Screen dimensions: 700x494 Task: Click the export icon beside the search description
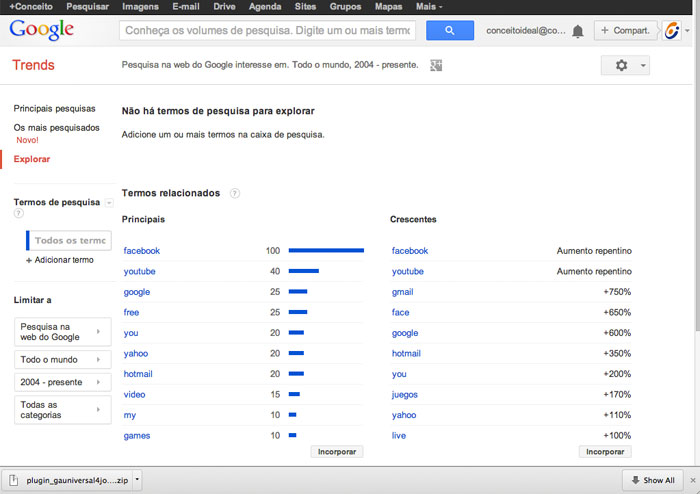coord(436,65)
